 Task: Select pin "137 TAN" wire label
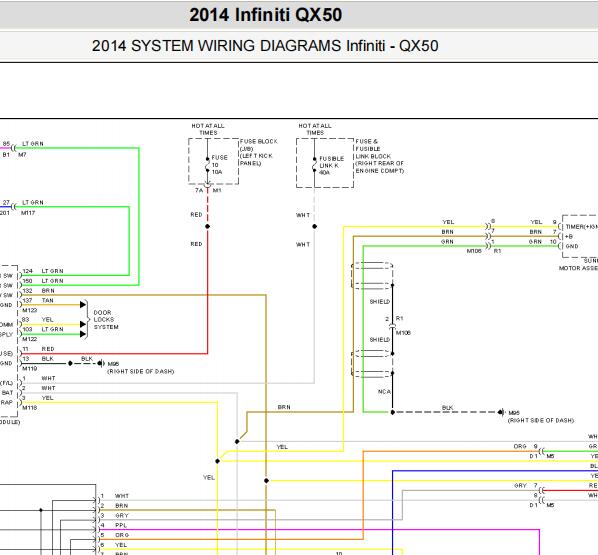pyautogui.click(x=38, y=301)
